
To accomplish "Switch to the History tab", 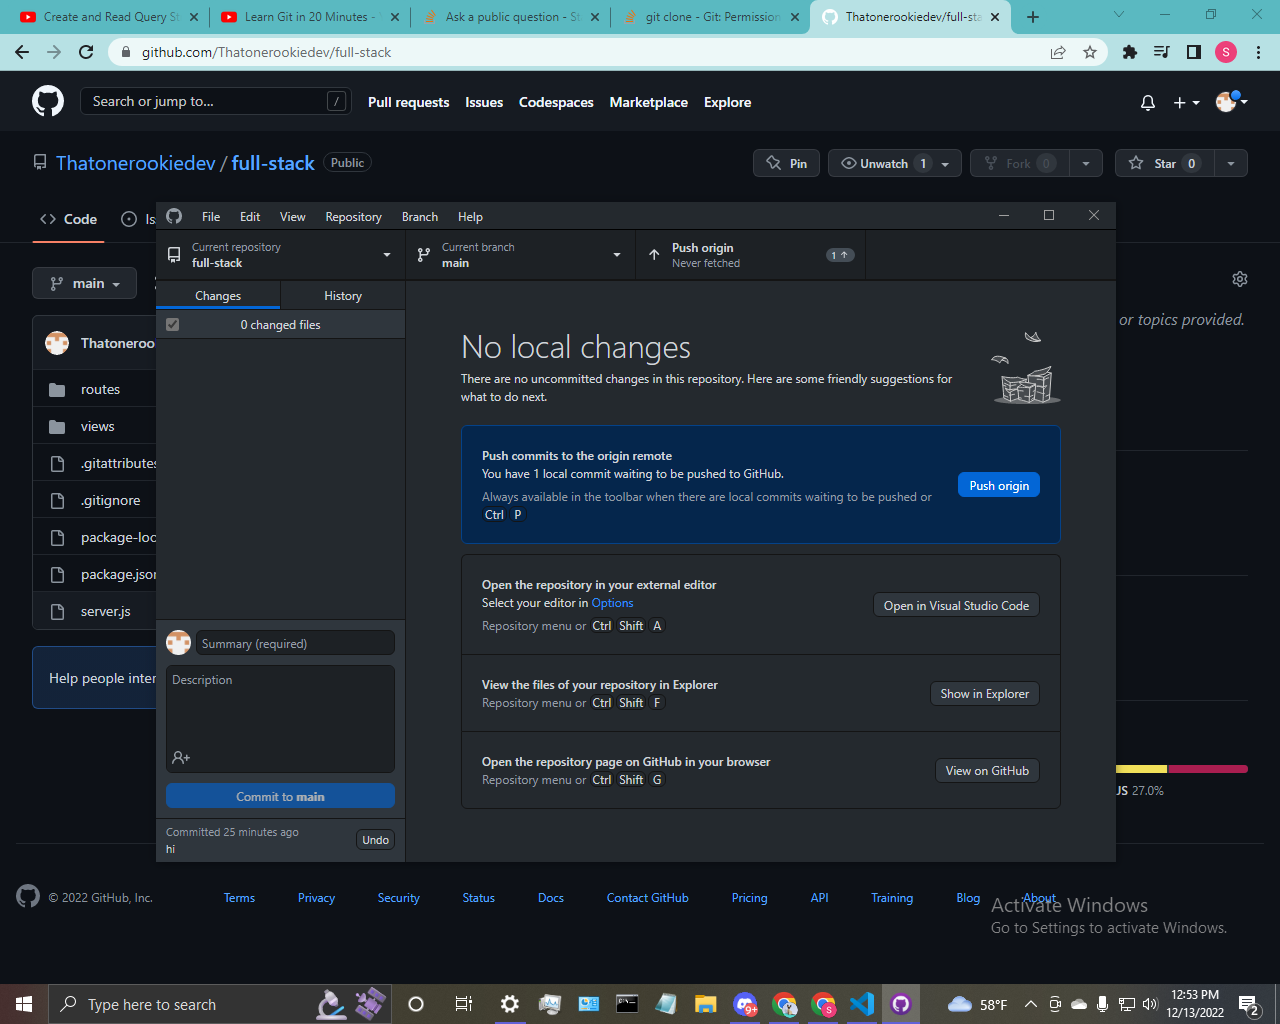I will pos(343,295).
